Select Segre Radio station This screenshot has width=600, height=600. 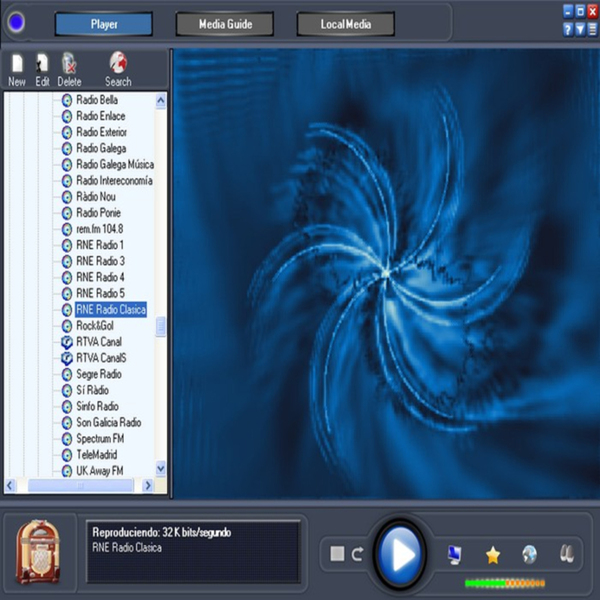point(99,374)
